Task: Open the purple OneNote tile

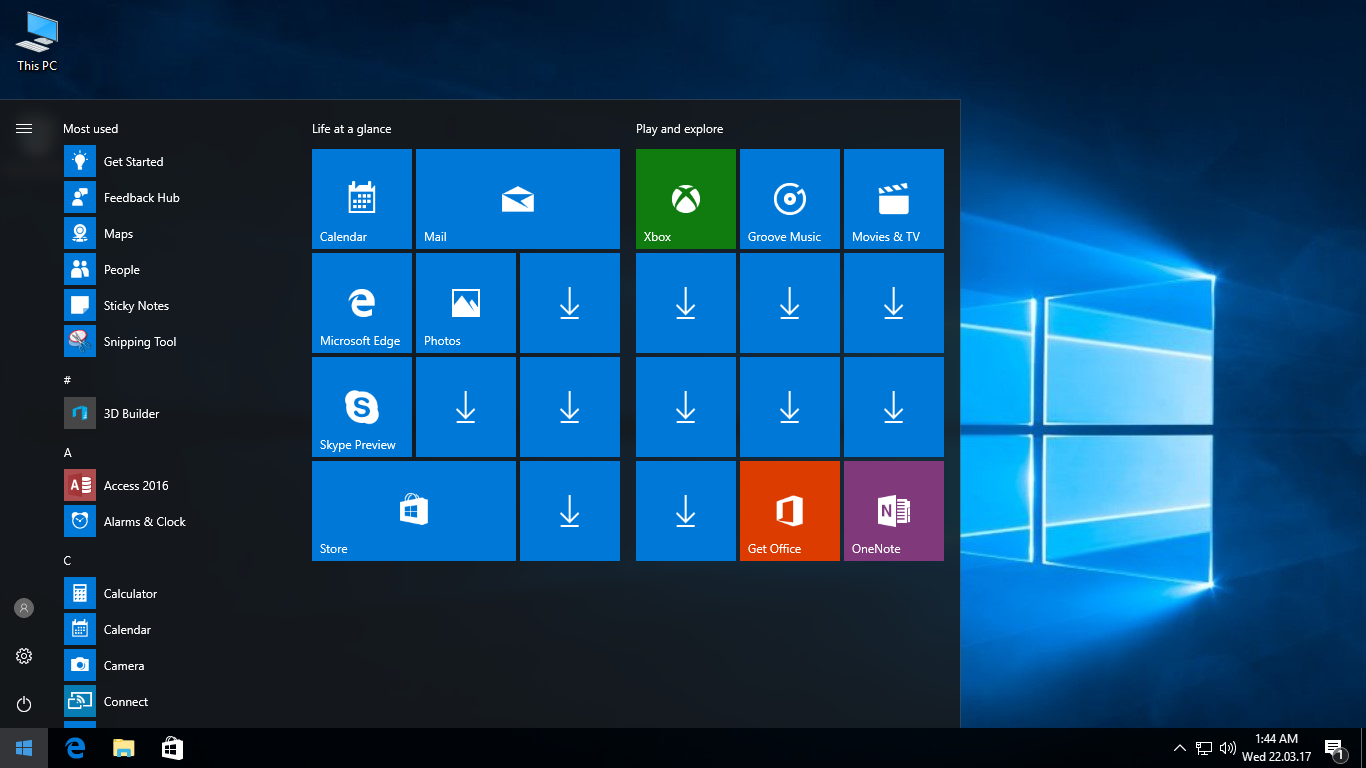Action: [894, 511]
